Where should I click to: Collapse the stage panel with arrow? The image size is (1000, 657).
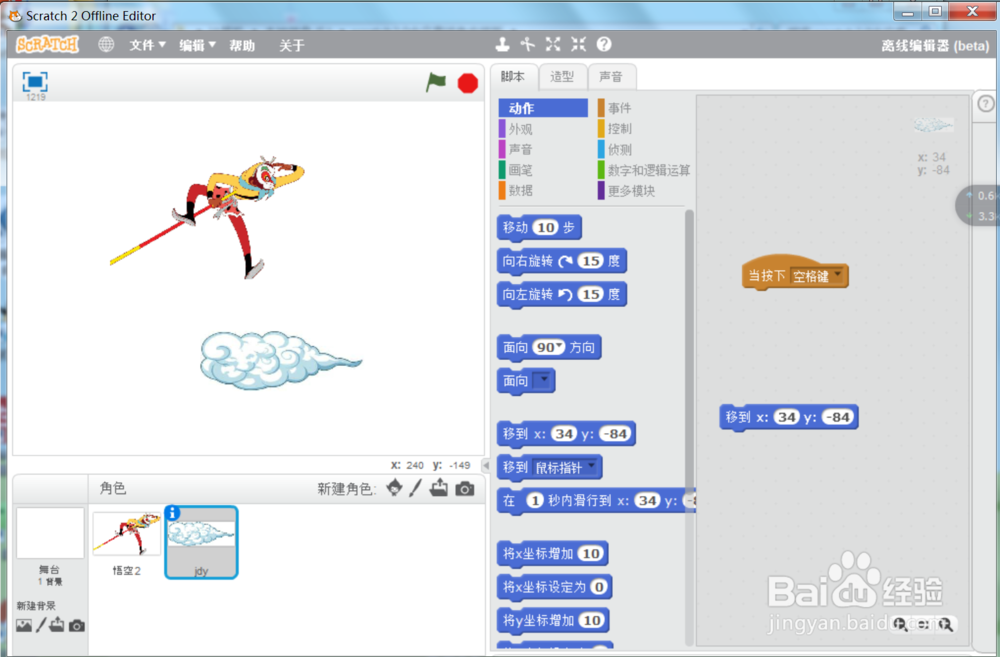pos(486,466)
